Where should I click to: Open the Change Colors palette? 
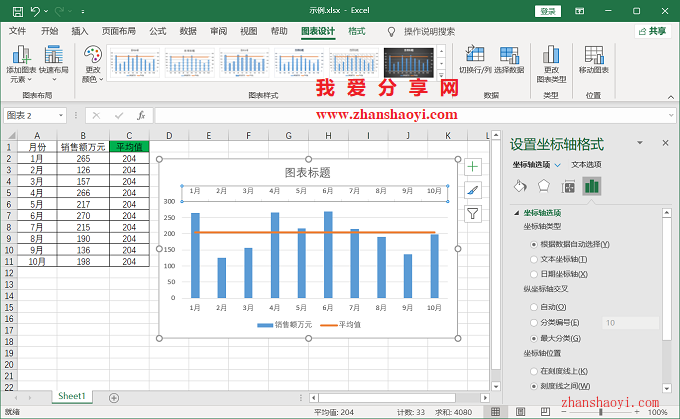coord(93,64)
